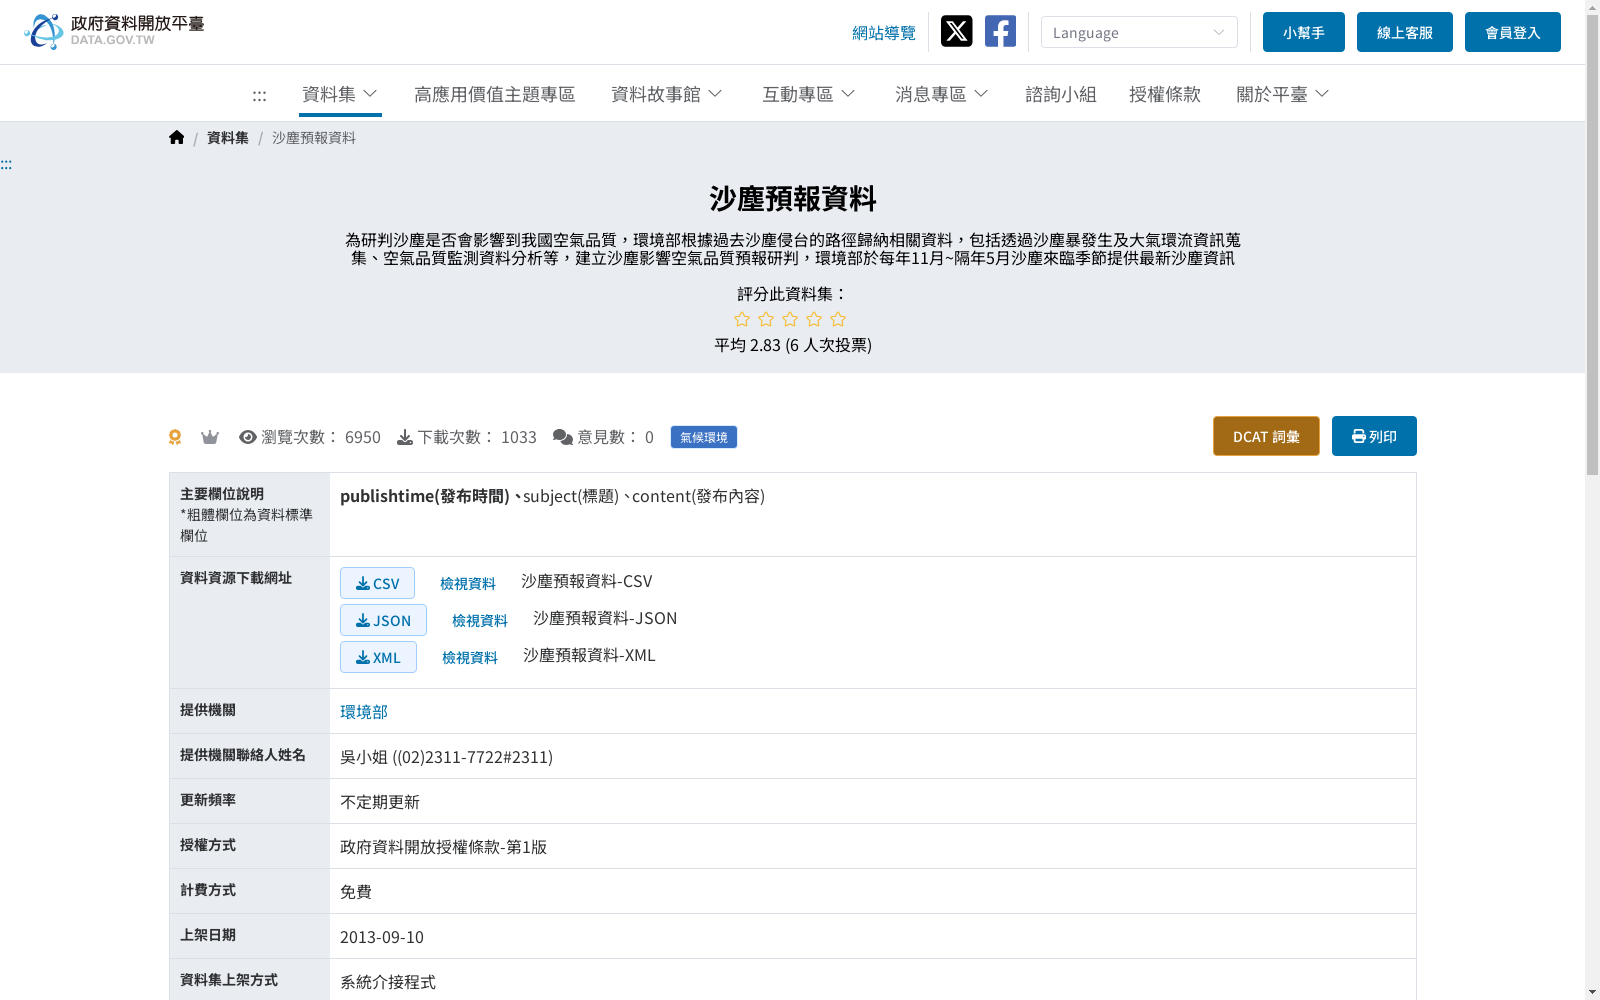Click the DCAT 詞彙 button
The width and height of the screenshot is (1600, 1000).
click(x=1266, y=436)
